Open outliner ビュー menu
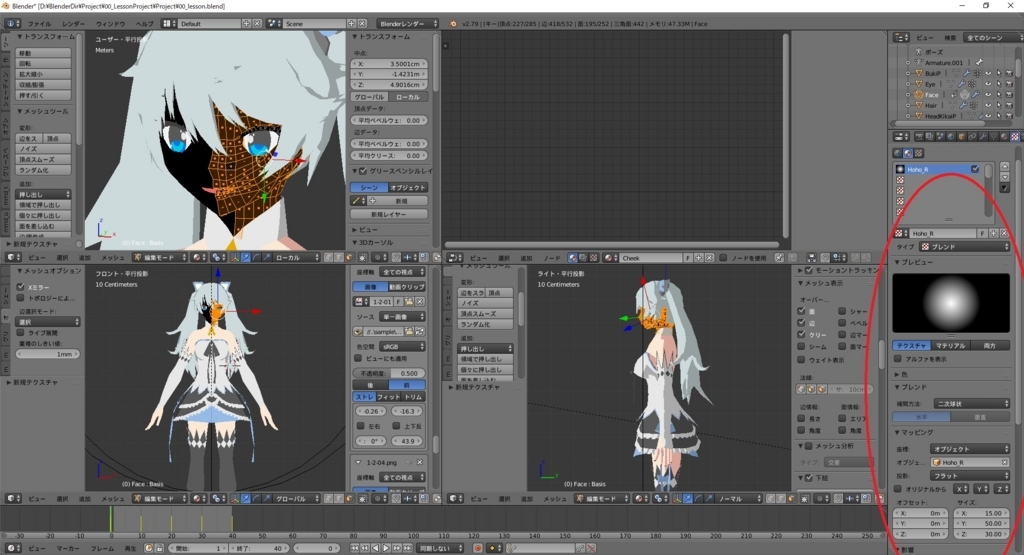This screenshot has height=555, width=1024. (924, 38)
